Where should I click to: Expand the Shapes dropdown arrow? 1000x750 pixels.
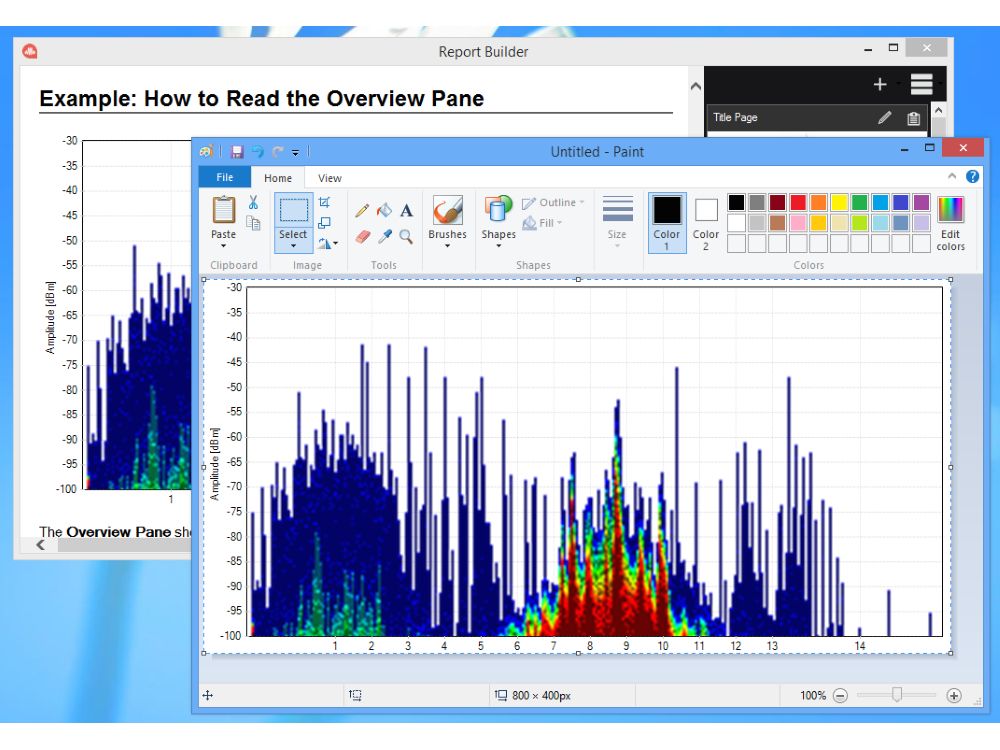(498, 246)
